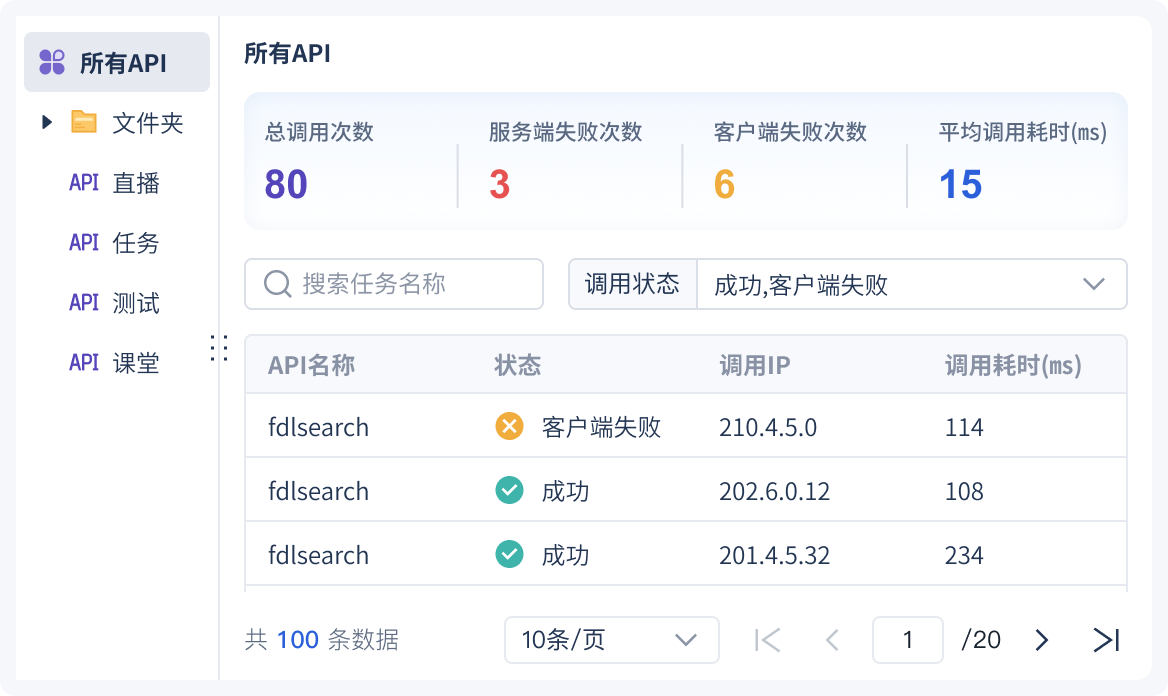Click the page number input box
The image size is (1168, 696).
(x=907, y=640)
